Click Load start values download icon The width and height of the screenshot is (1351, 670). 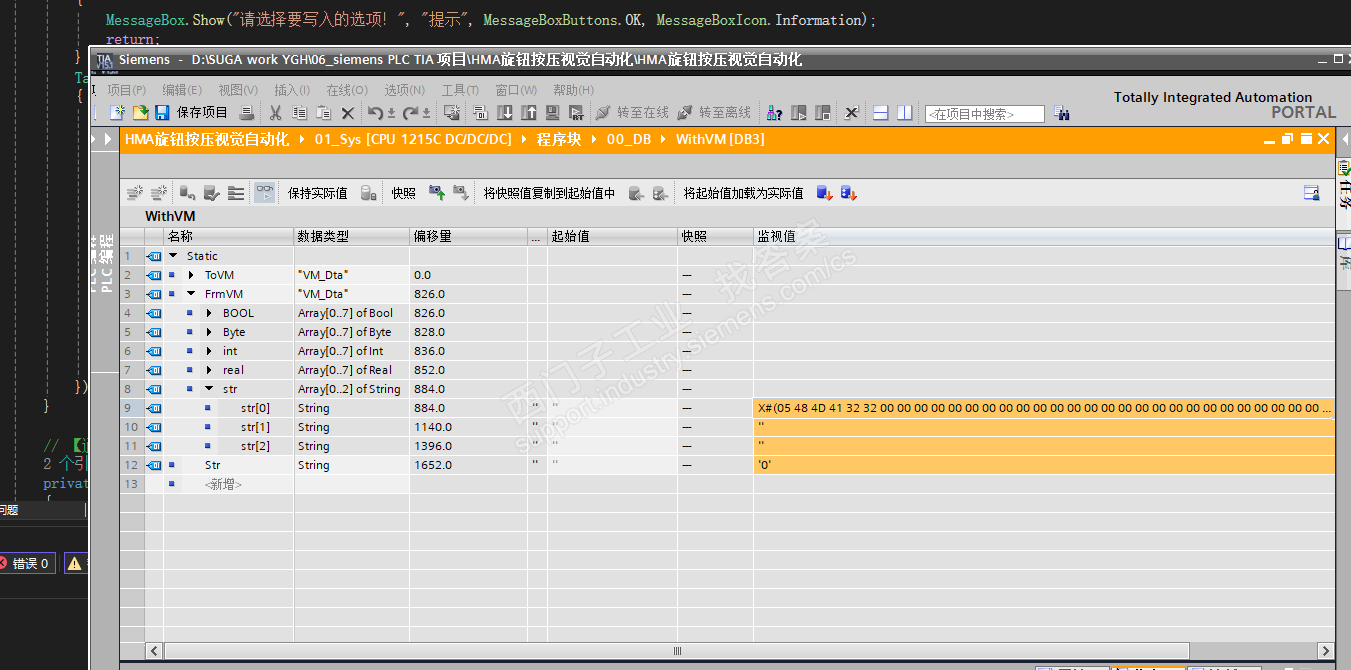click(x=825, y=193)
